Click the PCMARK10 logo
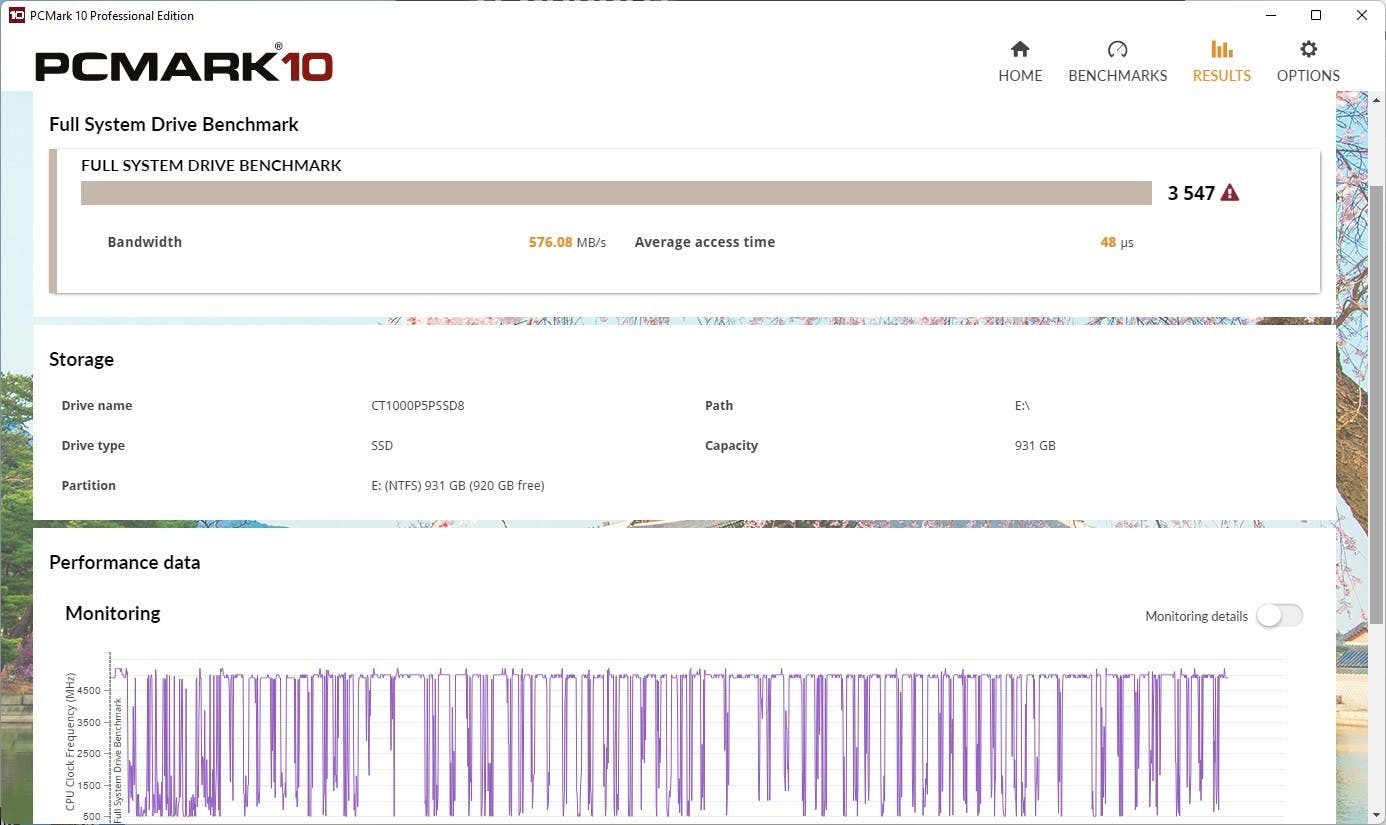The width and height of the screenshot is (1386, 825). click(184, 64)
